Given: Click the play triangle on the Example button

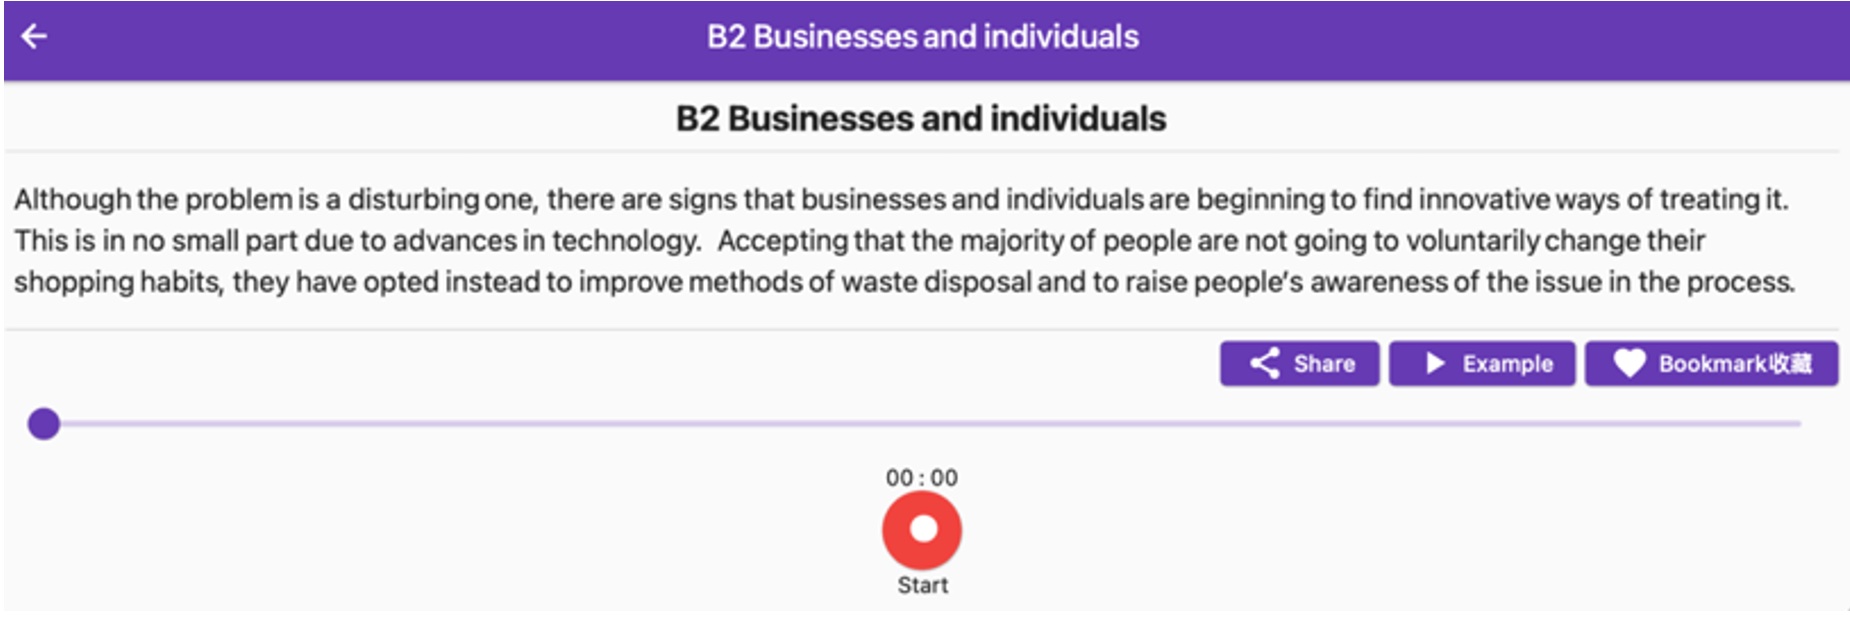Looking at the screenshot, I should (x=1435, y=363).
